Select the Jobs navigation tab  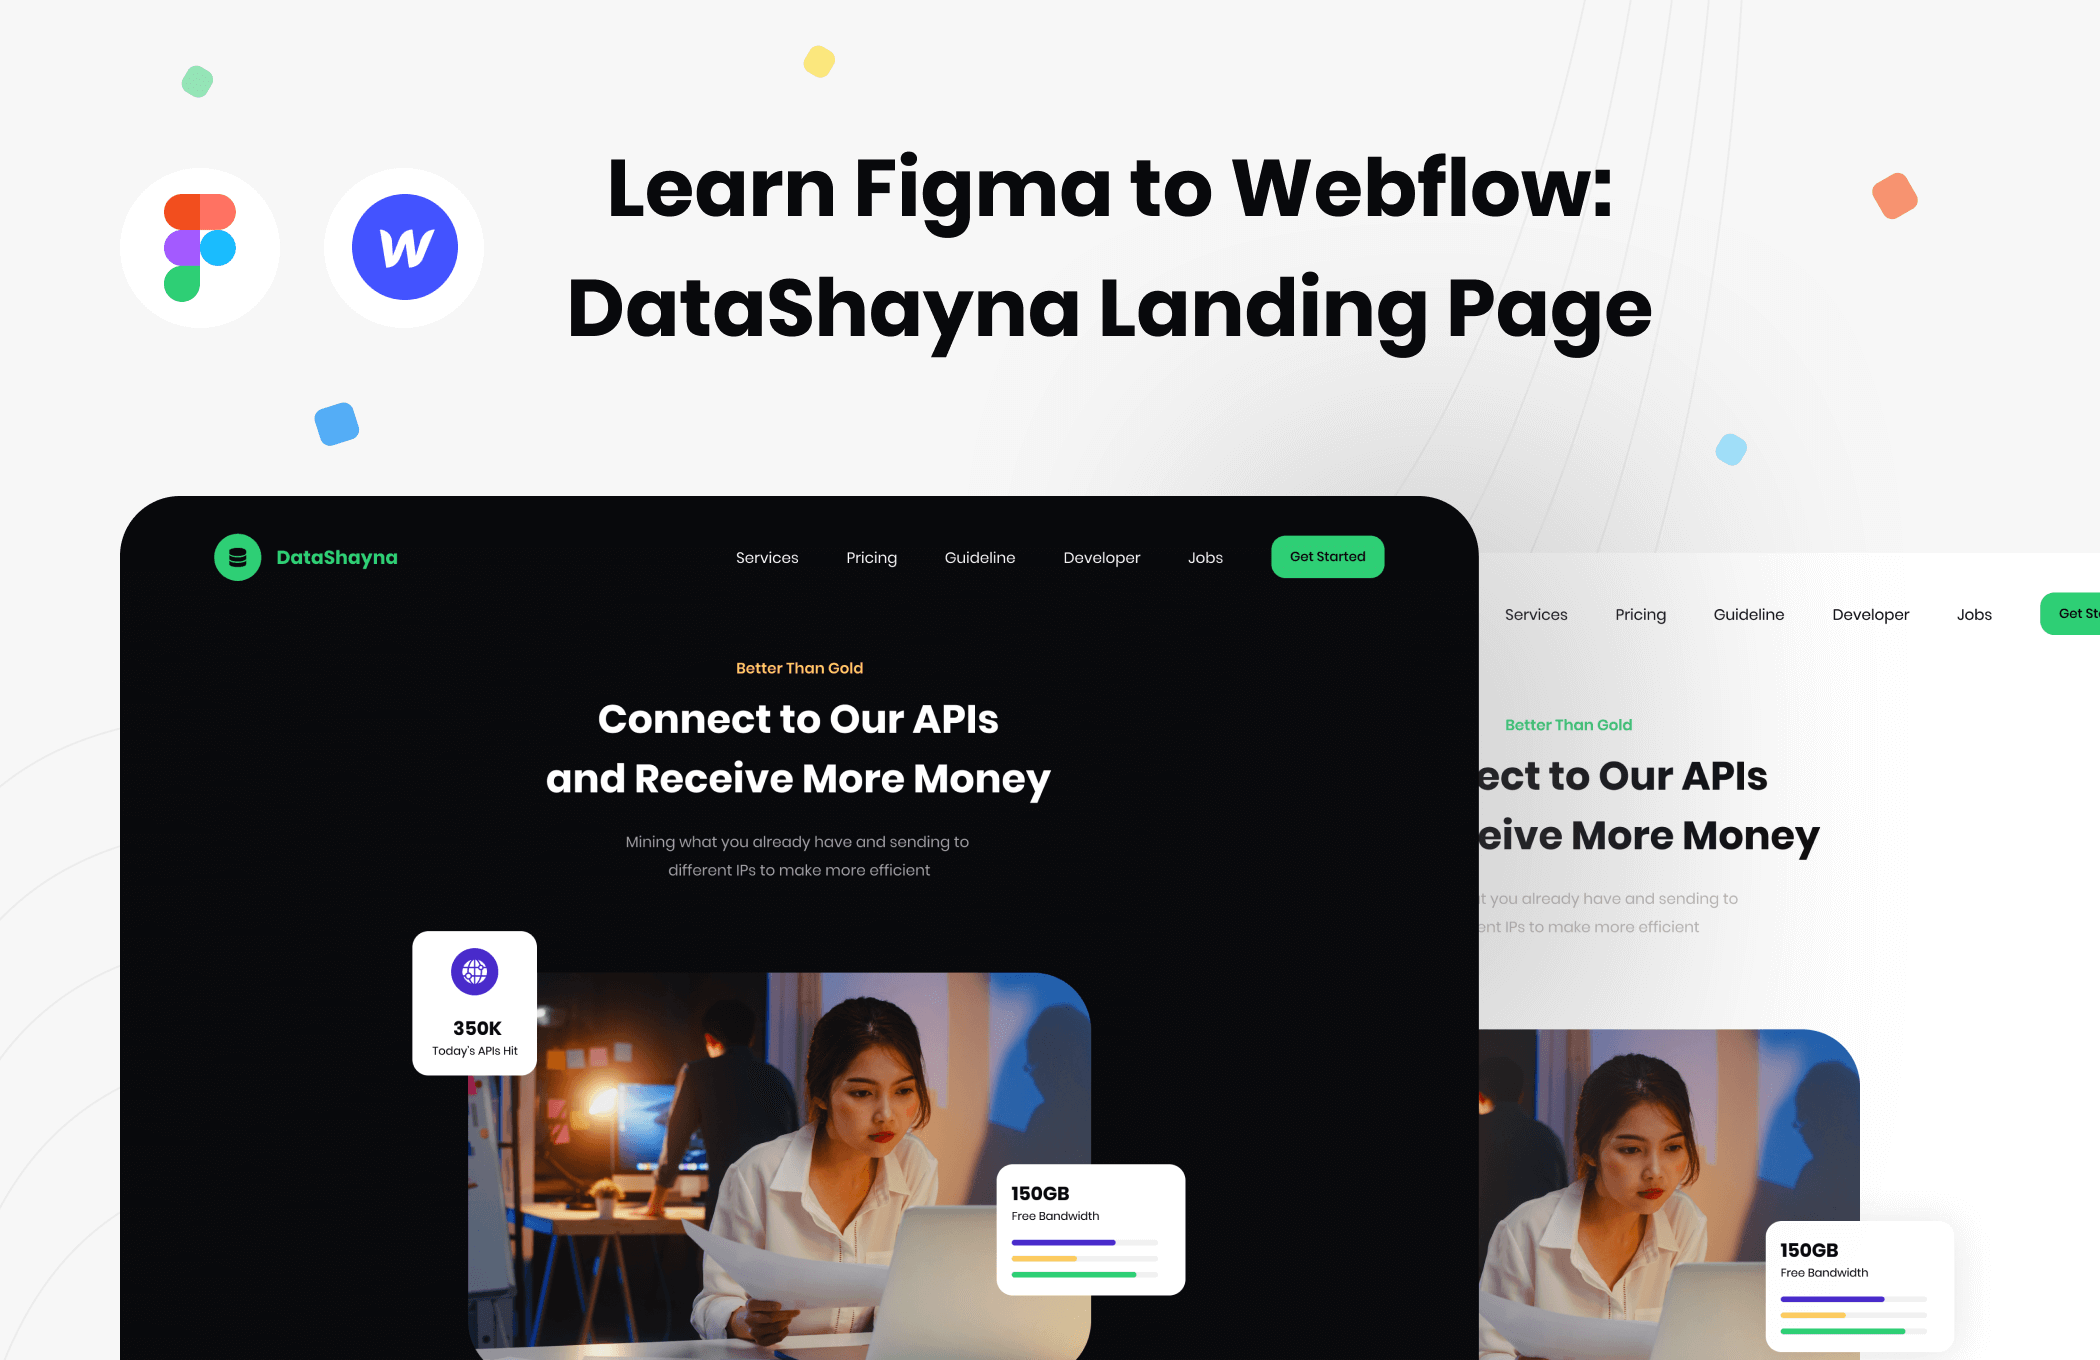pyautogui.click(x=1205, y=555)
